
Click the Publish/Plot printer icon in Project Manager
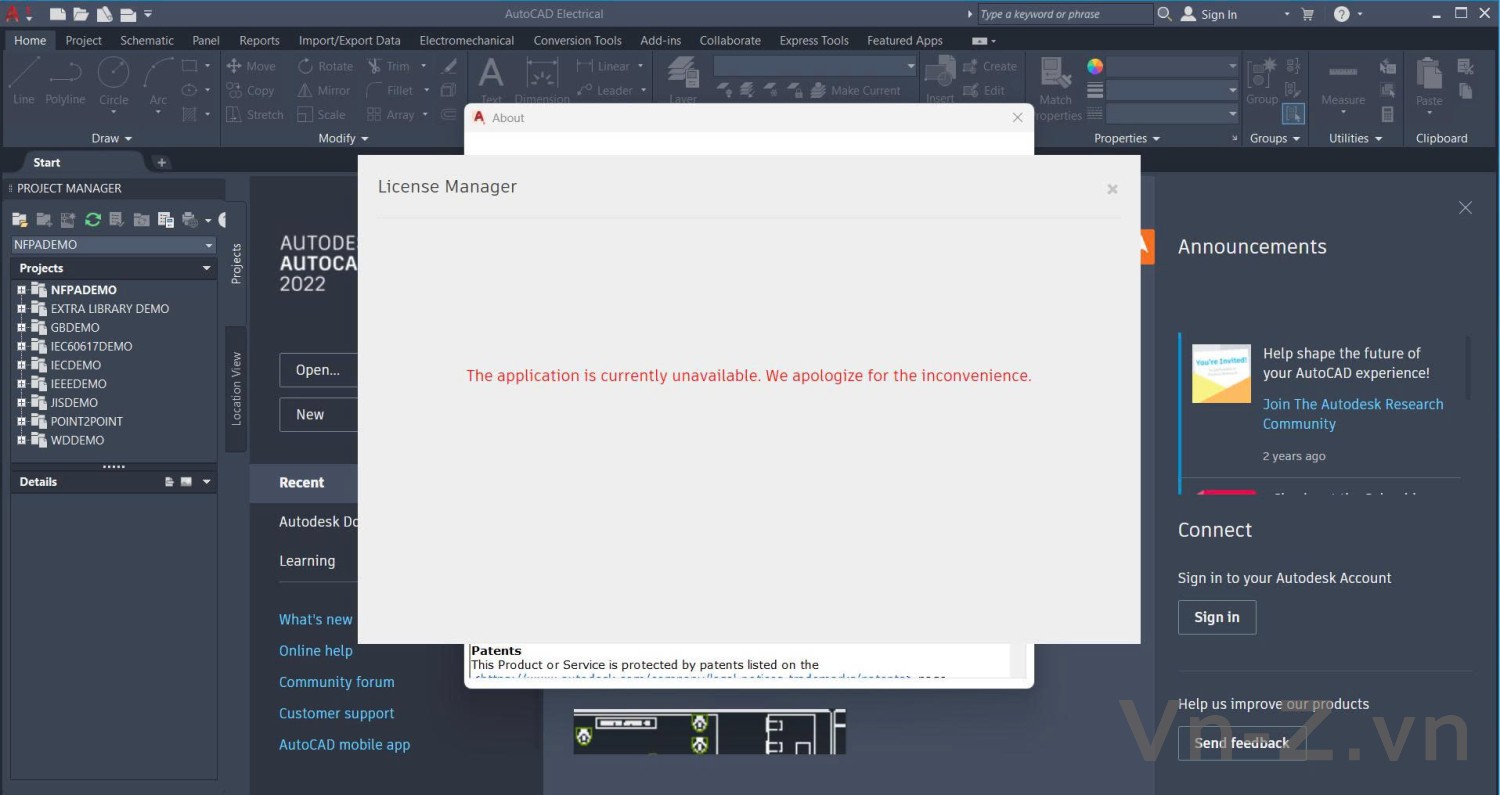pyautogui.click(x=190, y=220)
